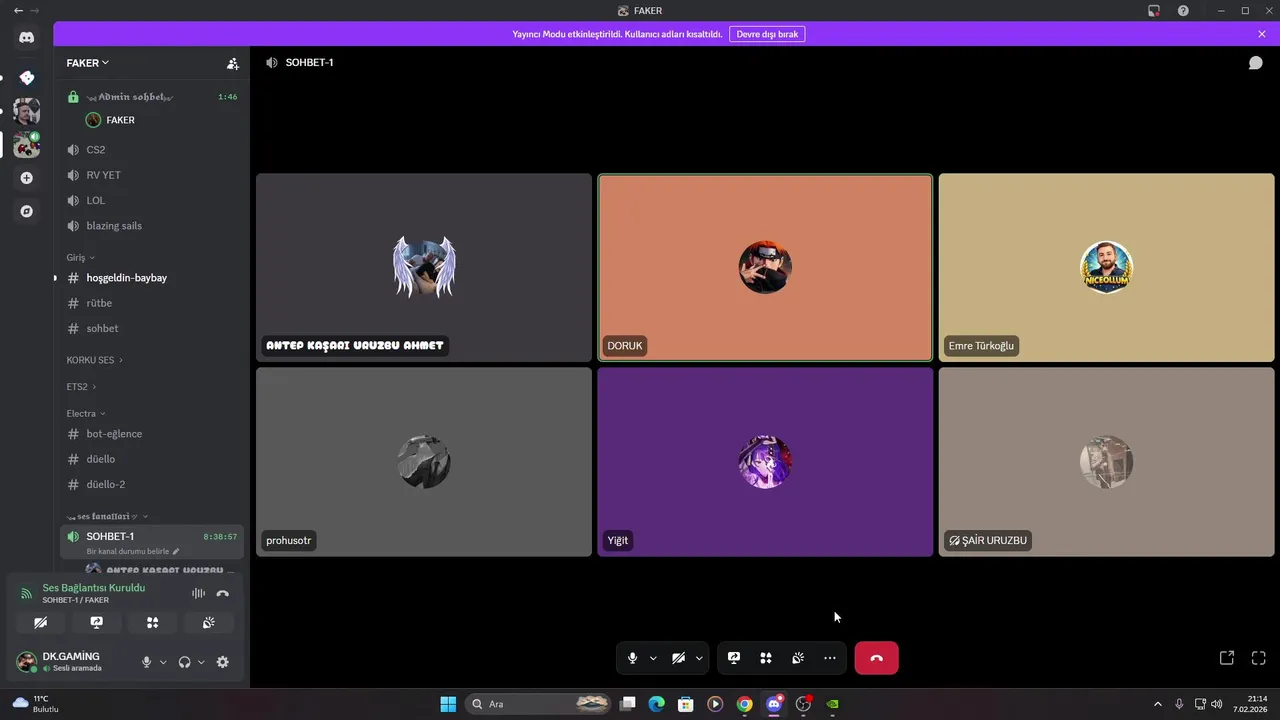Open the help question mark icon

(1183, 11)
